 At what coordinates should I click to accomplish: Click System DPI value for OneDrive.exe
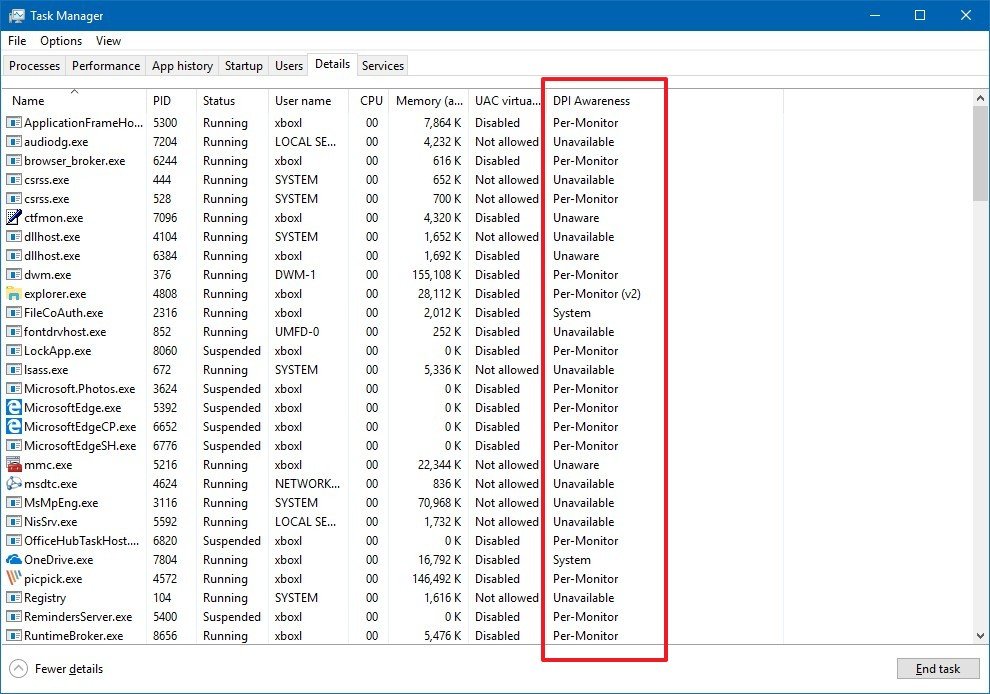[x=571, y=559]
